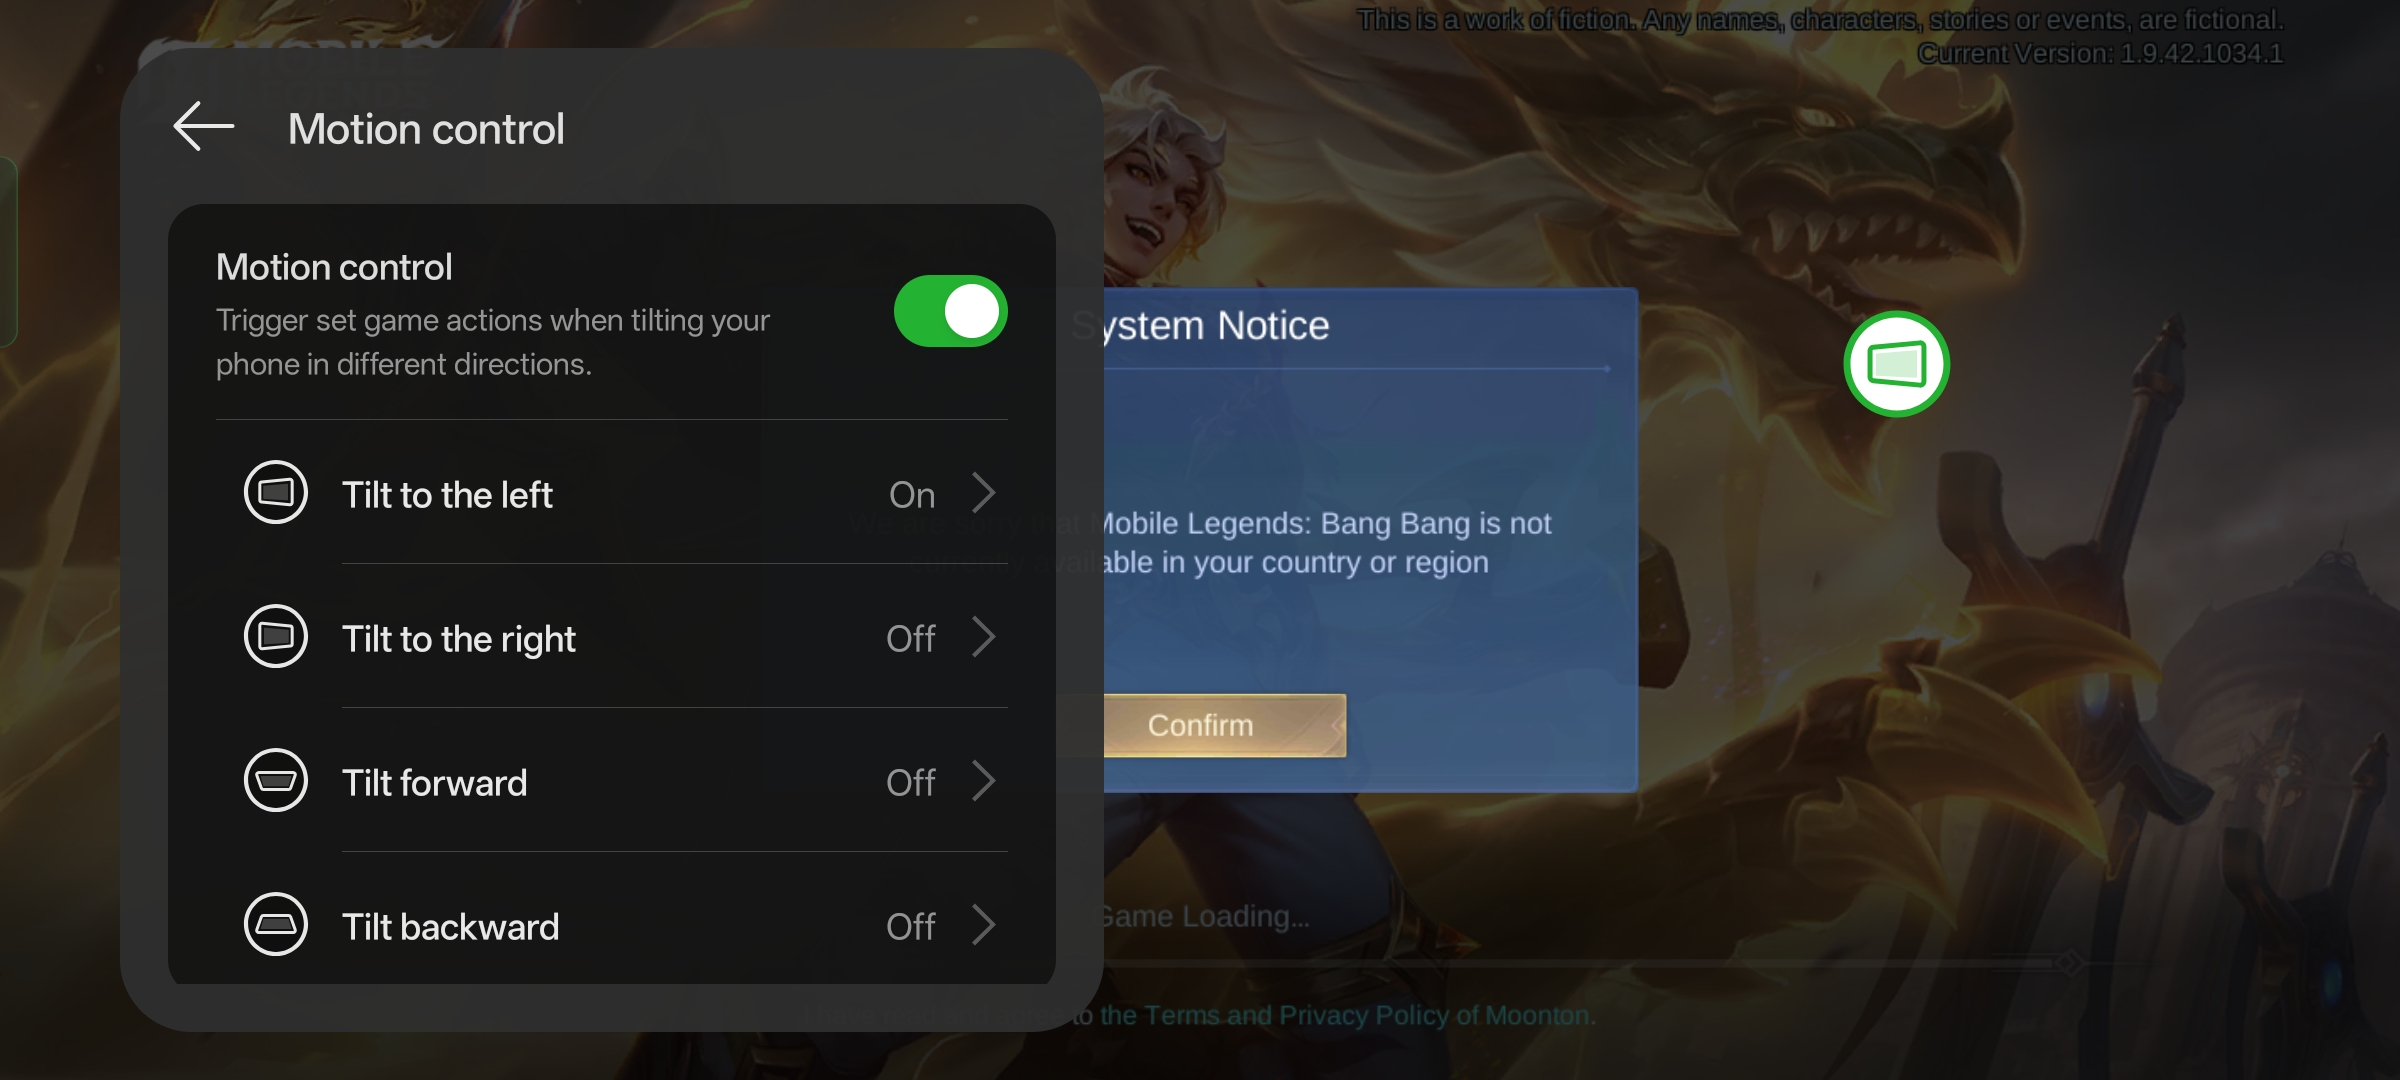Viewport: 2400px width, 1080px height.
Task: Expand Tilt backward chevron
Action: pyautogui.click(x=984, y=925)
